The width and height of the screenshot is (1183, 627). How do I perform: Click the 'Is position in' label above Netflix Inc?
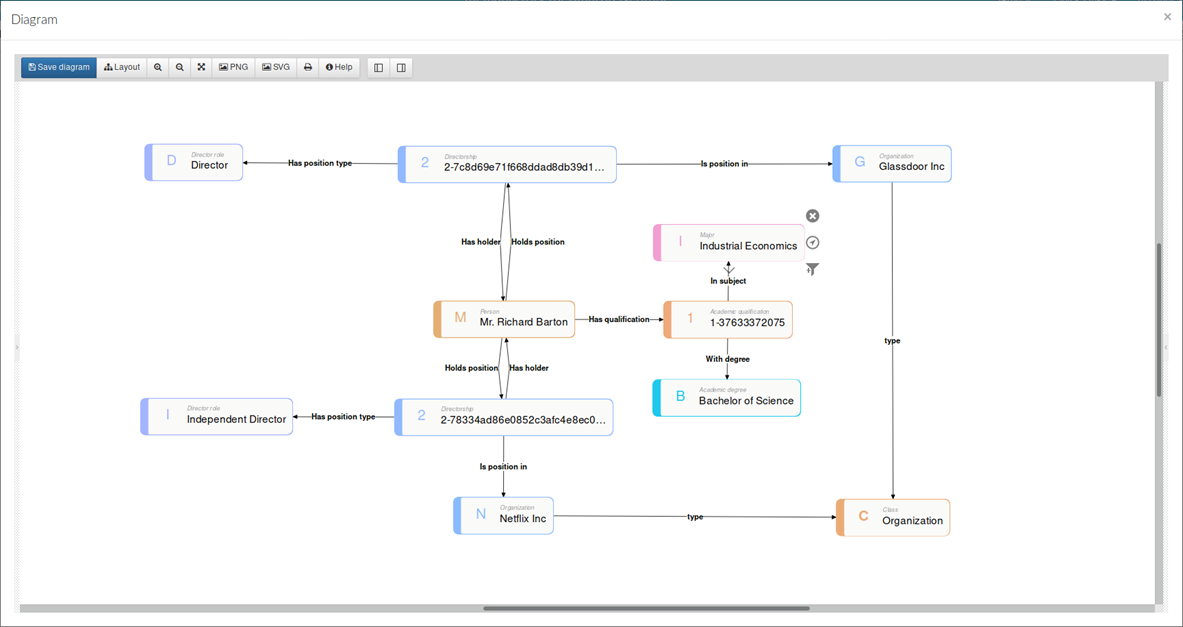coord(503,467)
